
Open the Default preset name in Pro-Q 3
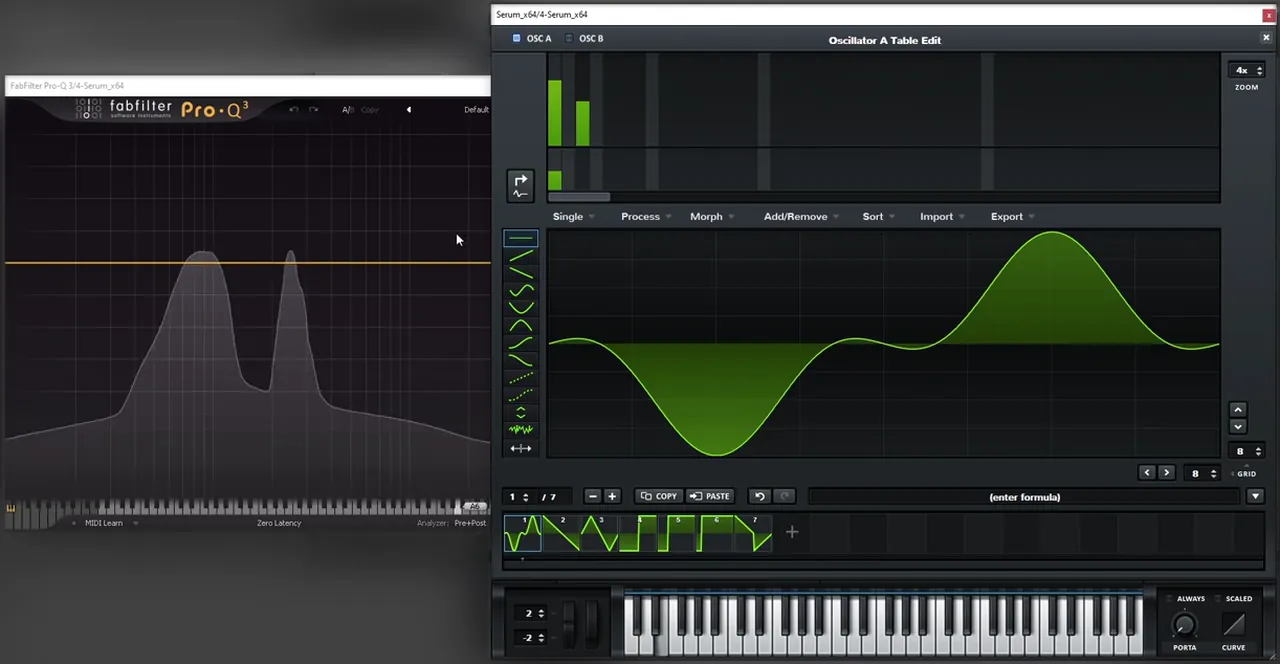click(476, 109)
